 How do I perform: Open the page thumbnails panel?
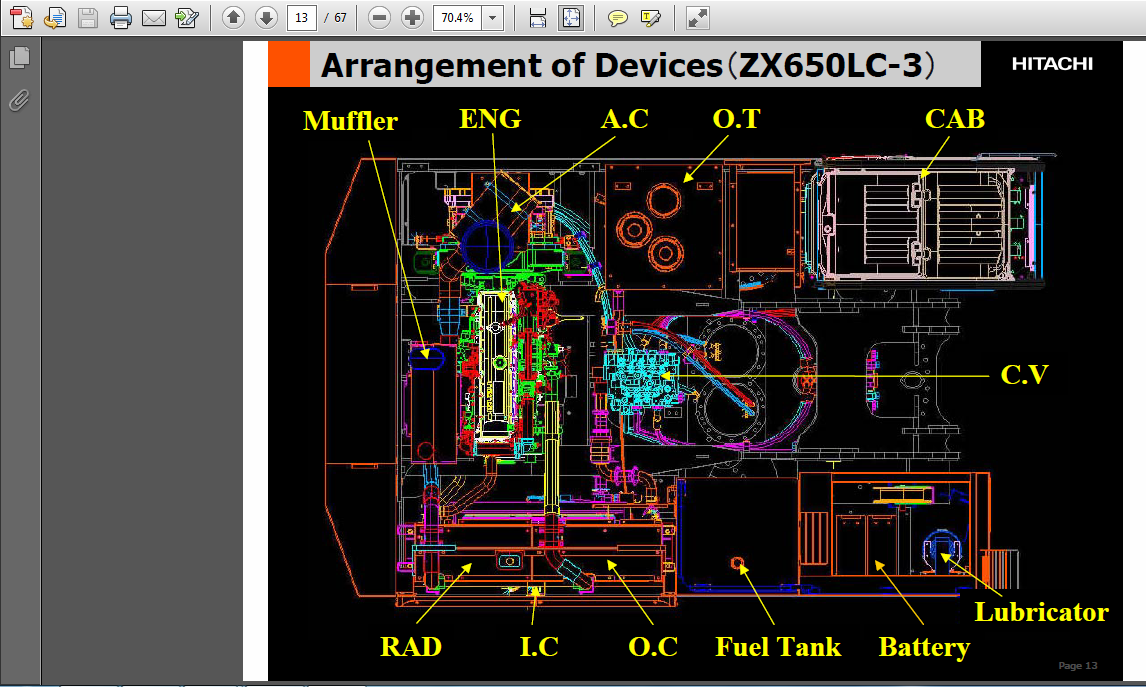click(x=20, y=57)
